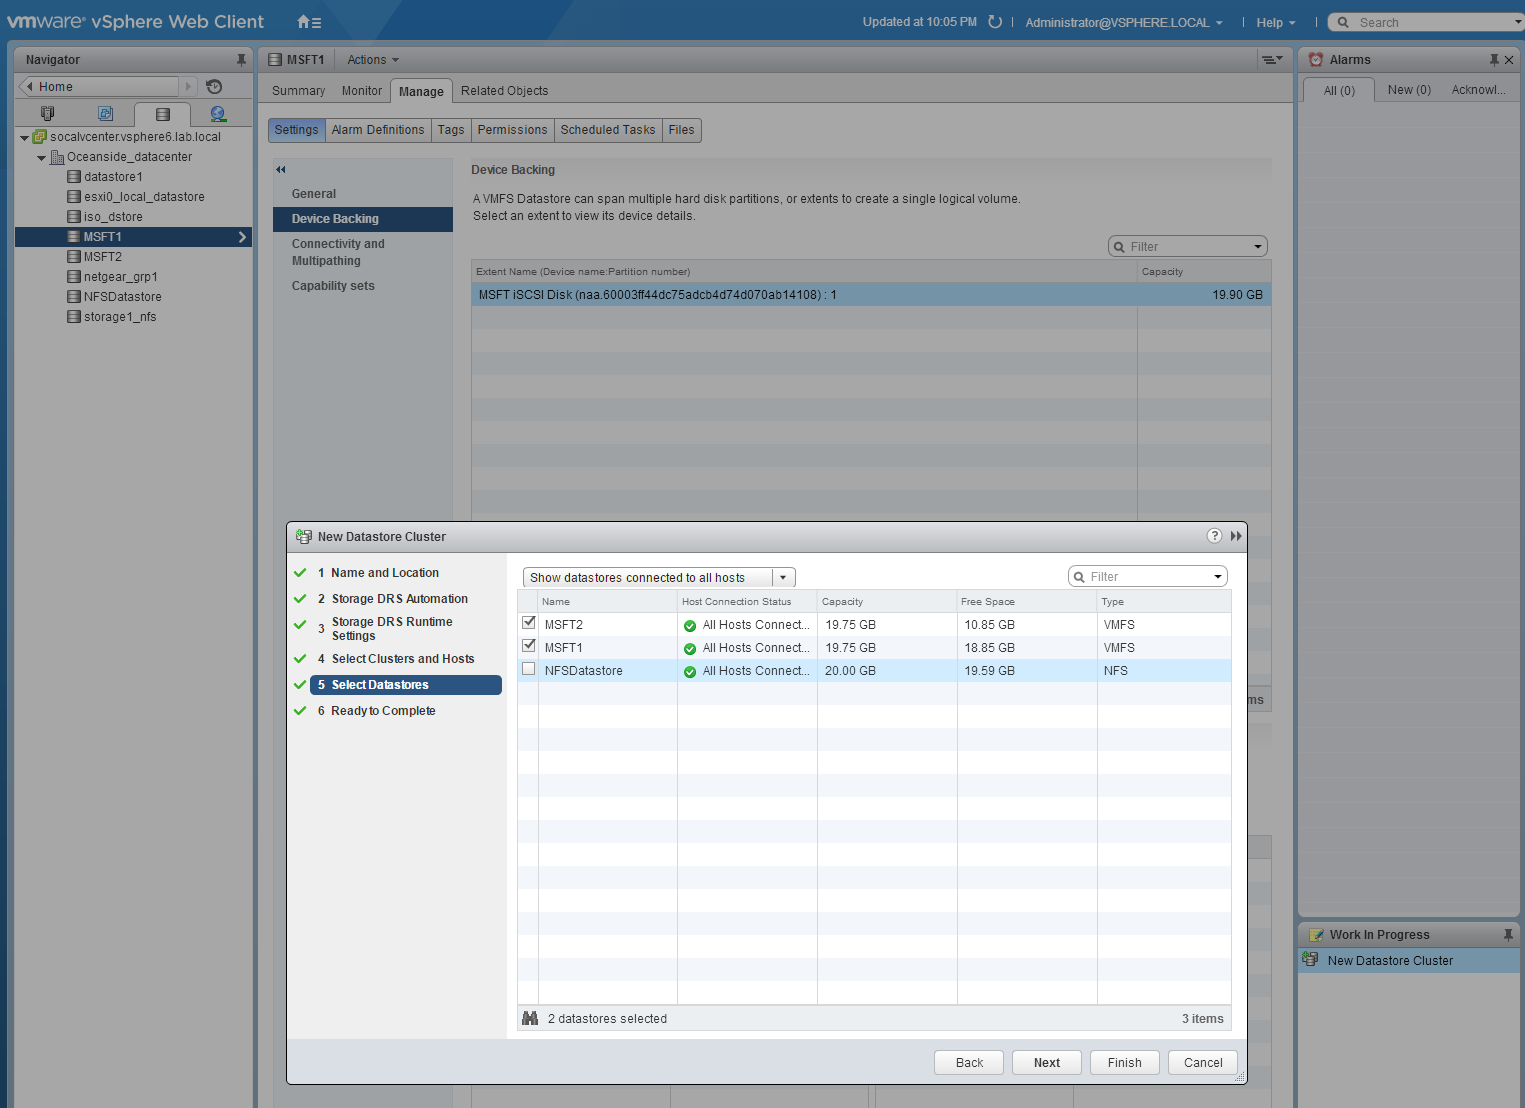Screen dimensions: 1525x1108
Task: Open the Show datastores connected dropdown
Action: pos(784,577)
